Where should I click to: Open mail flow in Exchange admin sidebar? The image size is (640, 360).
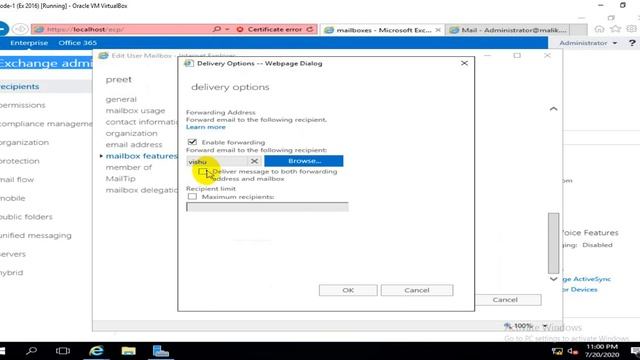[17, 180]
